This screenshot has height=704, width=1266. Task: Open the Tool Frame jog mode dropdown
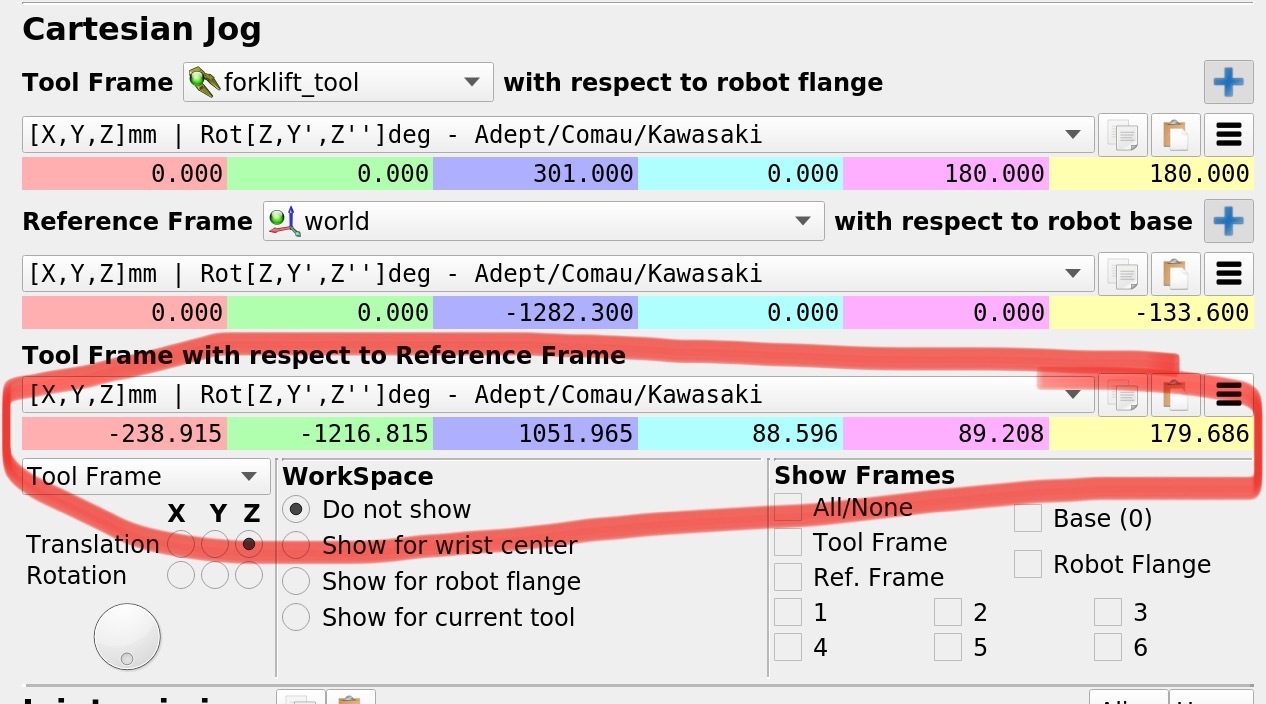coord(146,476)
